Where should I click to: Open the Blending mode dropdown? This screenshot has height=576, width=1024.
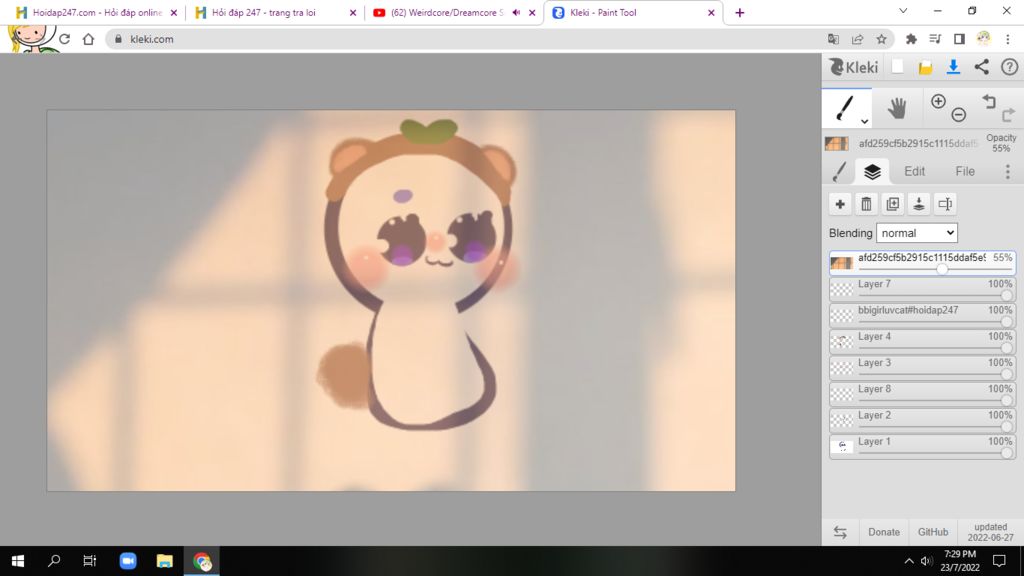pyautogui.click(x=917, y=233)
